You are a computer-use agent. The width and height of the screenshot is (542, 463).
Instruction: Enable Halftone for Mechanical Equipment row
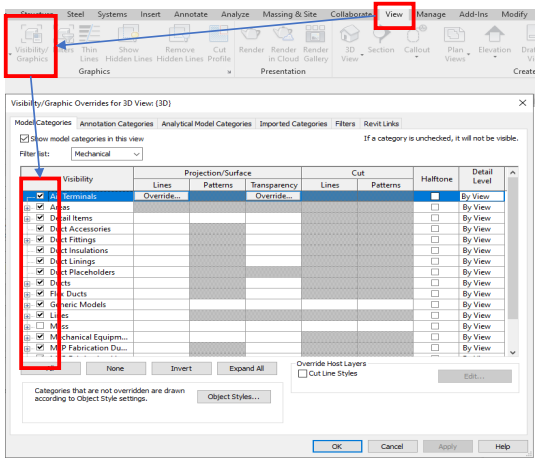pos(435,336)
